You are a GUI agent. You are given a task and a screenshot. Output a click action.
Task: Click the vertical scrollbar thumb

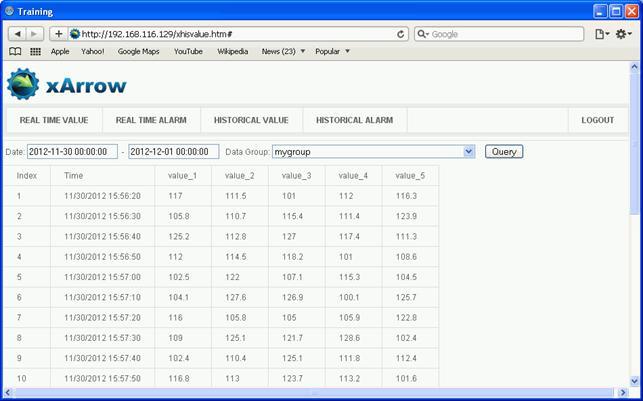634,144
